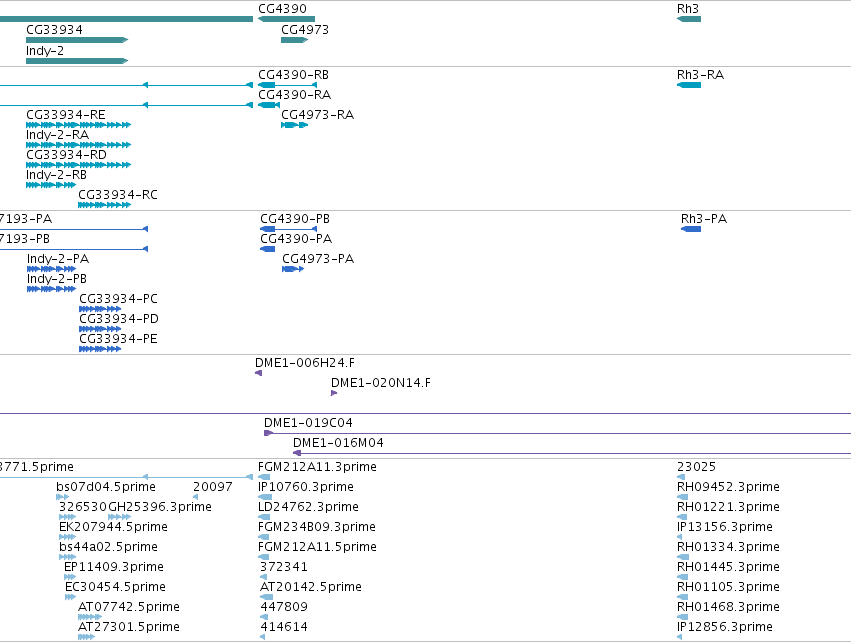Image resolution: width=851 pixels, height=642 pixels.
Task: Select the CG33934-RD transcript label
Action: point(66,155)
